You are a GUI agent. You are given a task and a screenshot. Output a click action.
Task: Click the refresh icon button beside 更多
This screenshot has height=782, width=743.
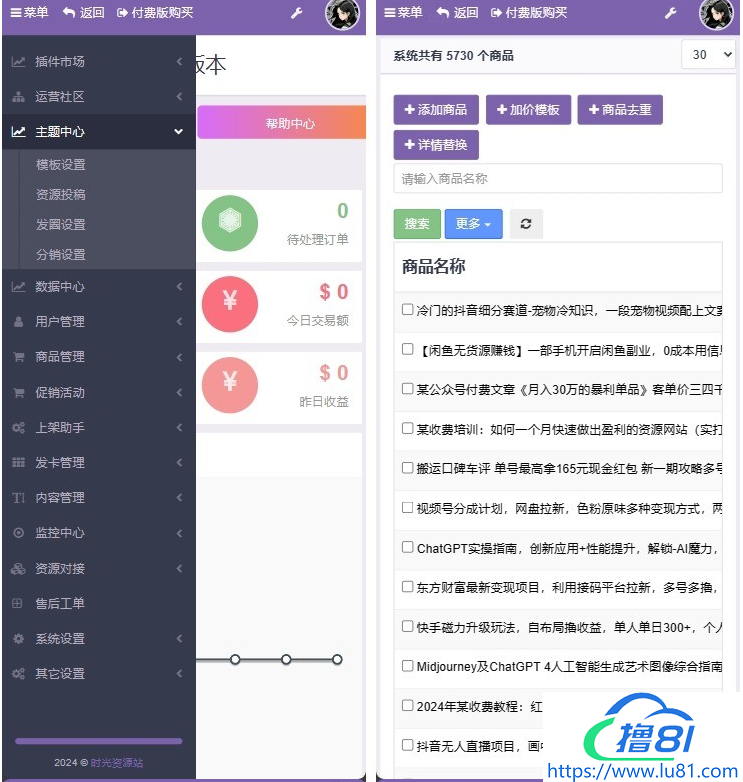tap(526, 224)
